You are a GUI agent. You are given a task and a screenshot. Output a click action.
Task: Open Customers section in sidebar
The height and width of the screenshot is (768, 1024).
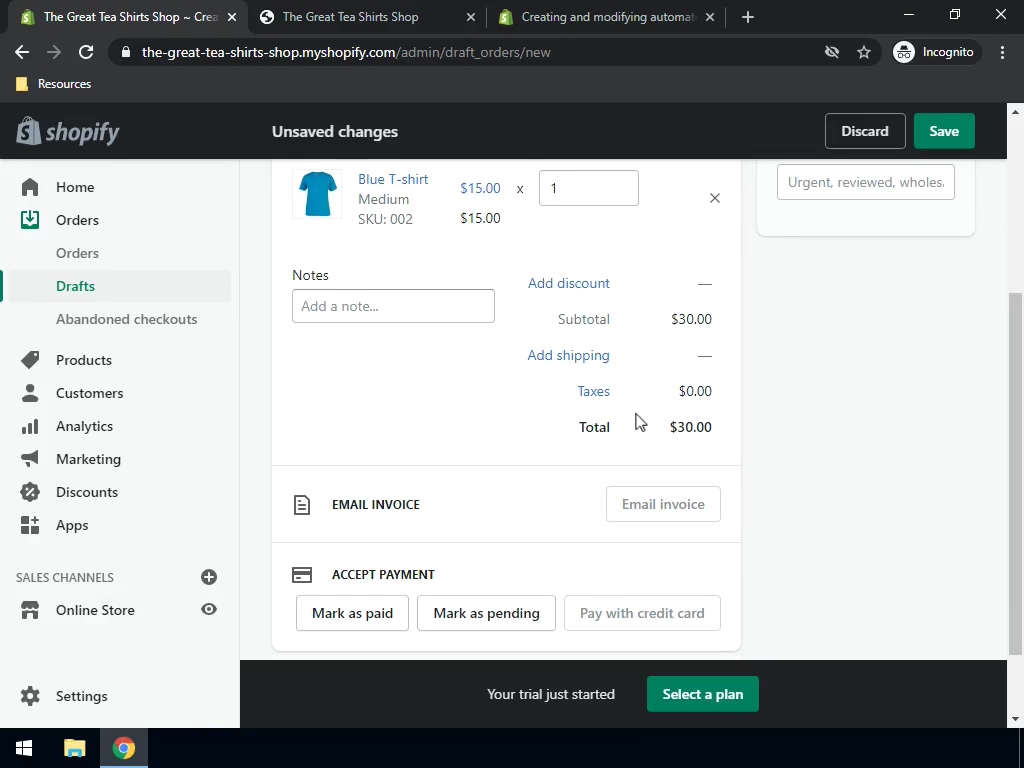click(89, 392)
